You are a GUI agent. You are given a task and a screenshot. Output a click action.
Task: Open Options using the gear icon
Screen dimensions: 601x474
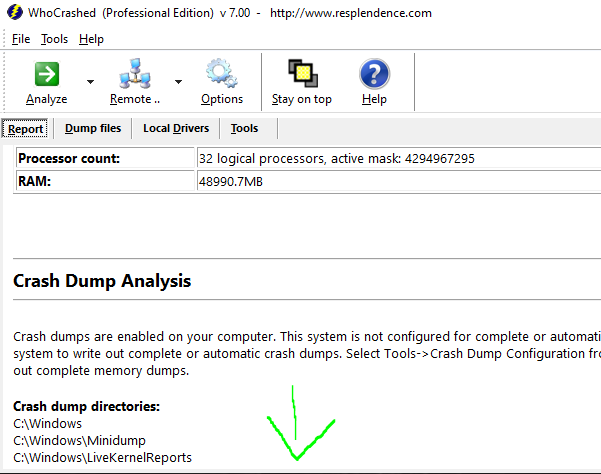tap(221, 75)
